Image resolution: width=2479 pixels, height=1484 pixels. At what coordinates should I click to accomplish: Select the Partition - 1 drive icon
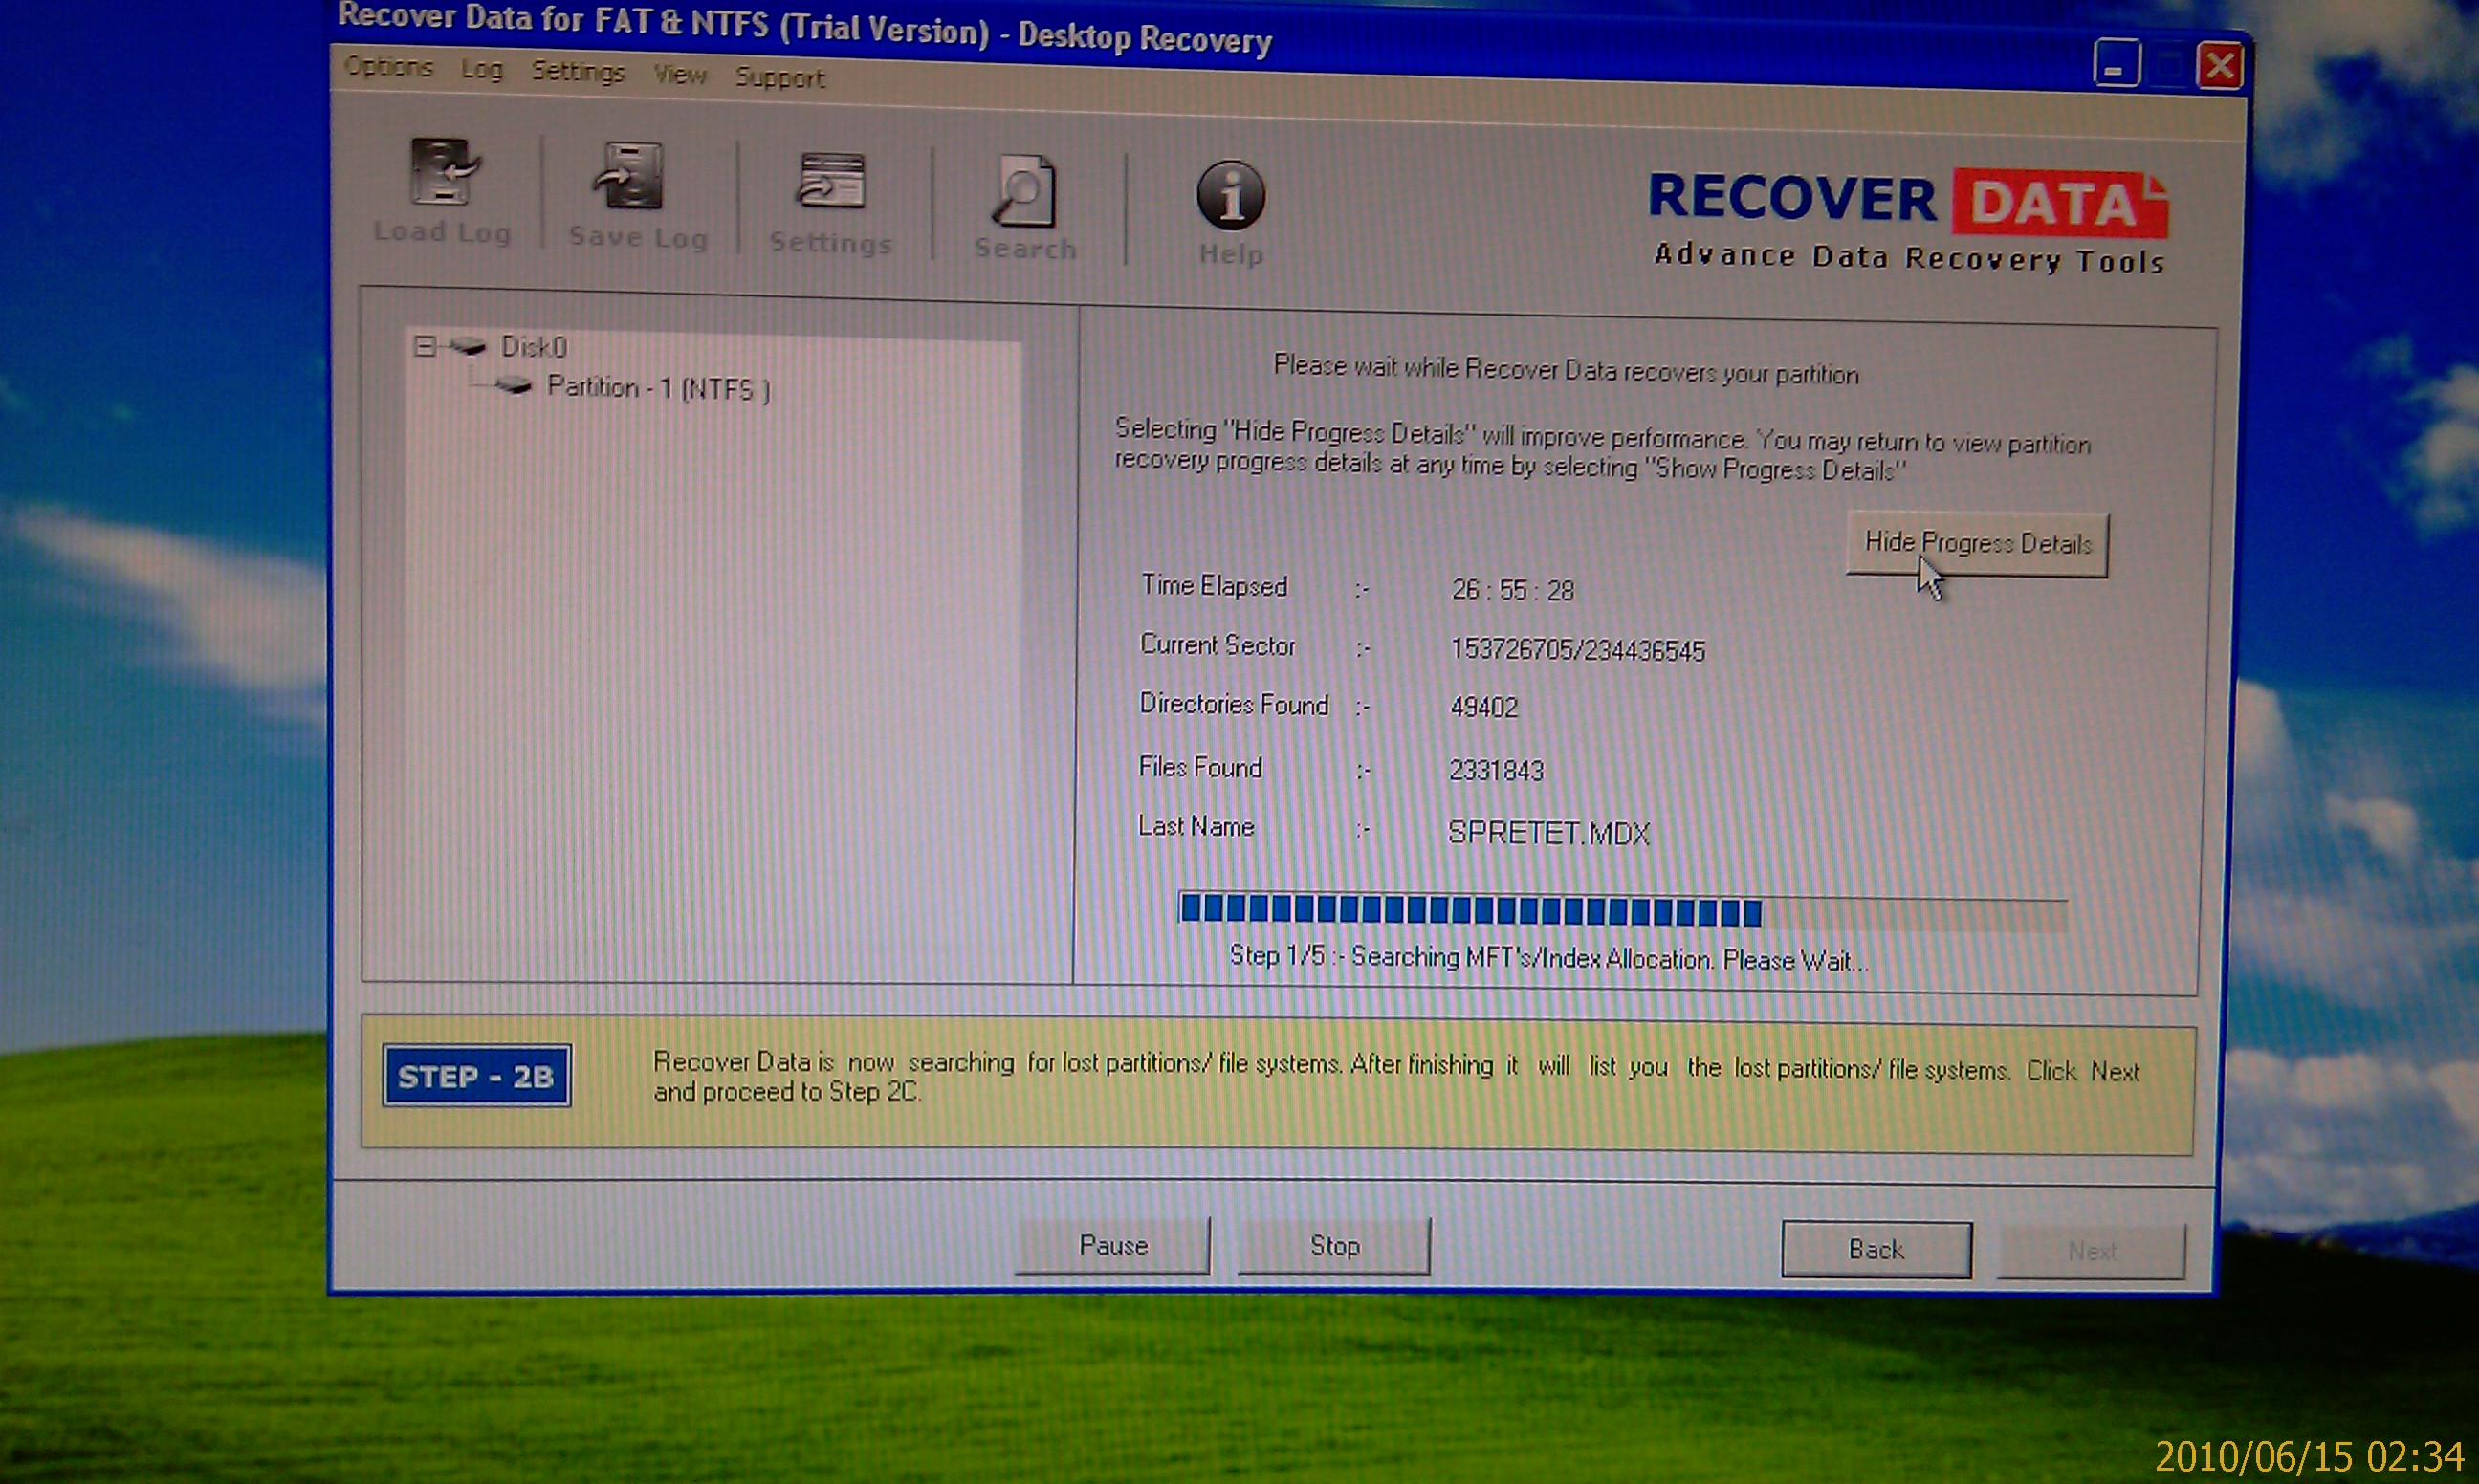pyautogui.click(x=514, y=385)
